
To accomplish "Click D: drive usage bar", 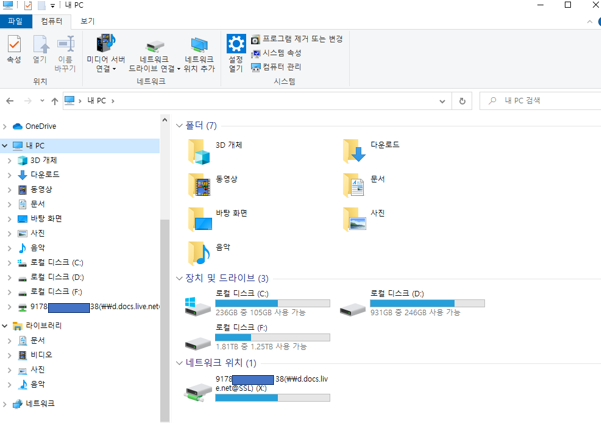I will click(x=427, y=303).
